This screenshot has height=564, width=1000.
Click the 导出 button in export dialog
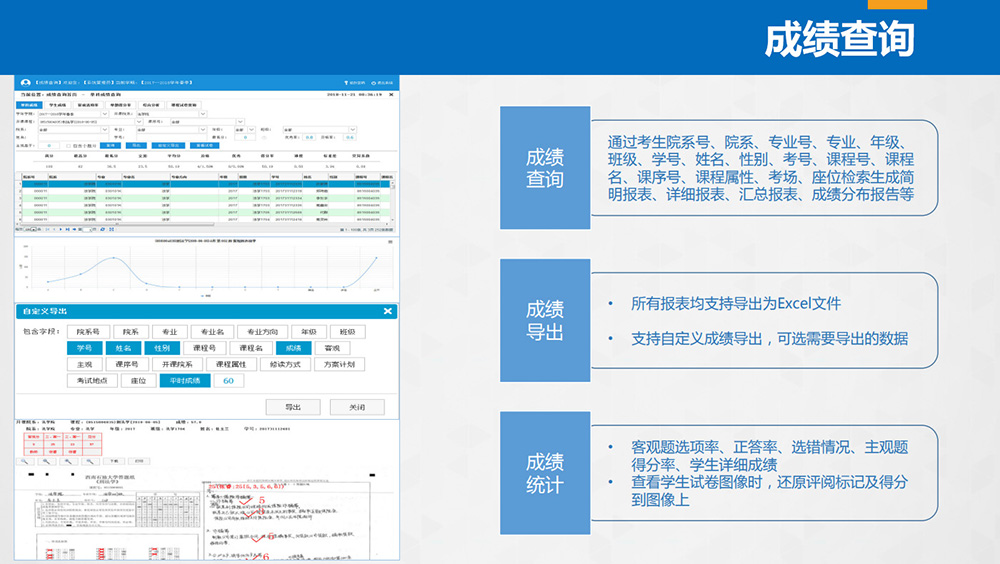pos(293,407)
